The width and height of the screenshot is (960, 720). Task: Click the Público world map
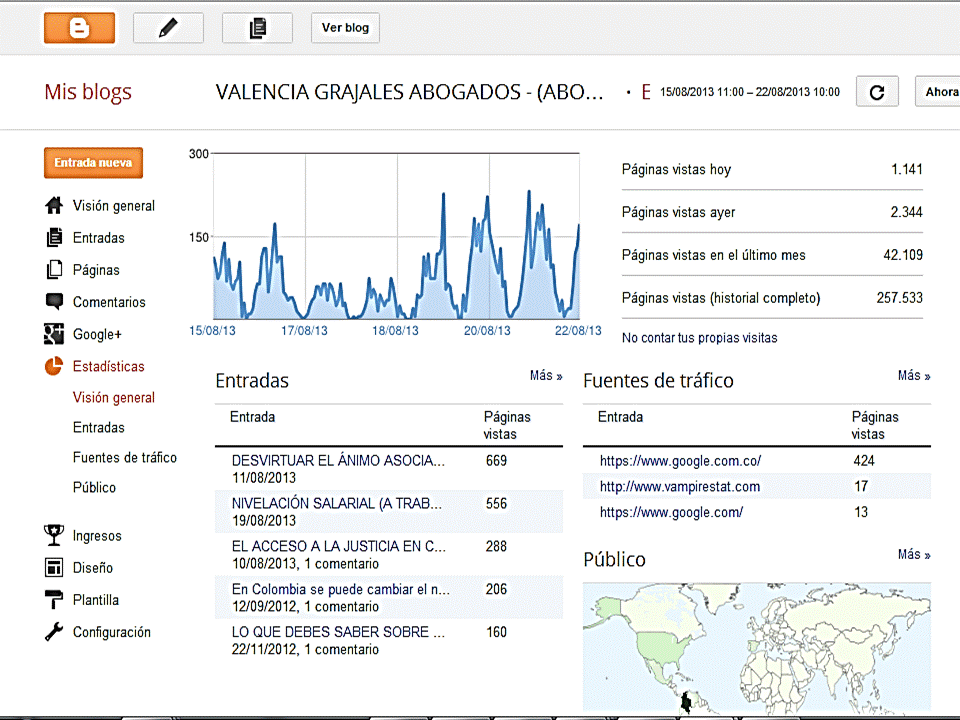[757, 648]
